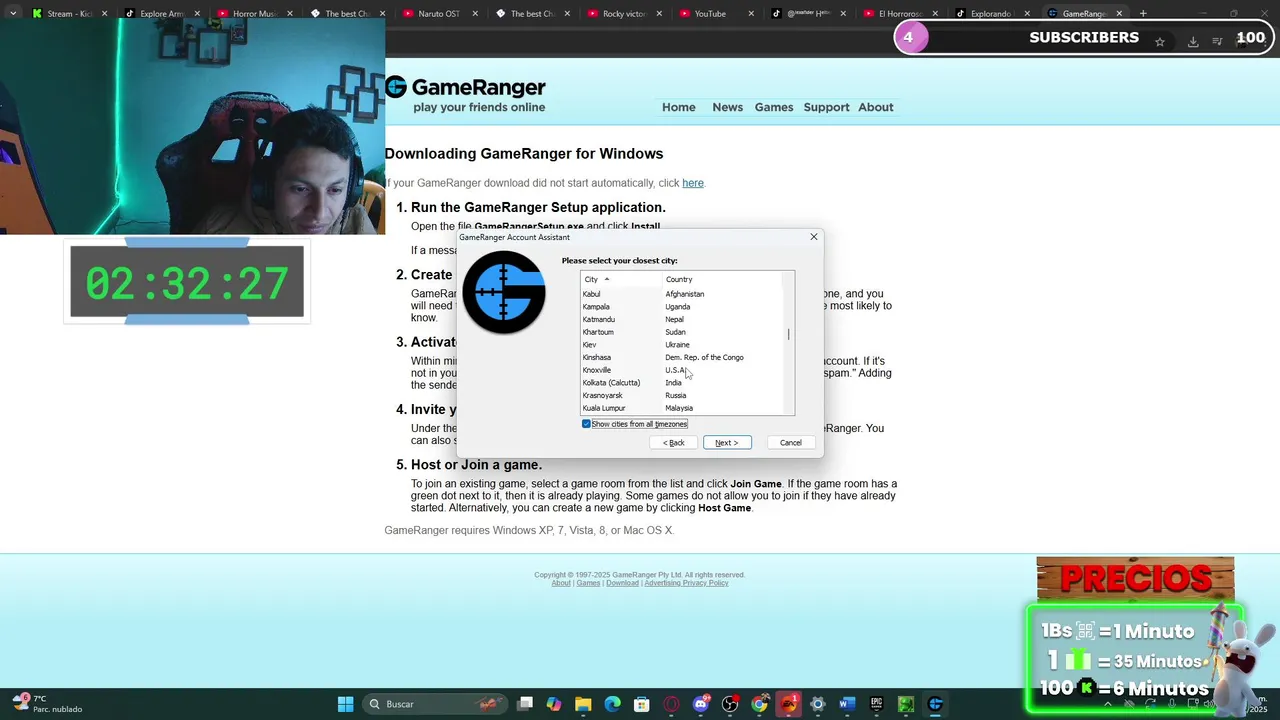Open new browser tab with plus
The height and width of the screenshot is (720, 1280).
[1143, 14]
